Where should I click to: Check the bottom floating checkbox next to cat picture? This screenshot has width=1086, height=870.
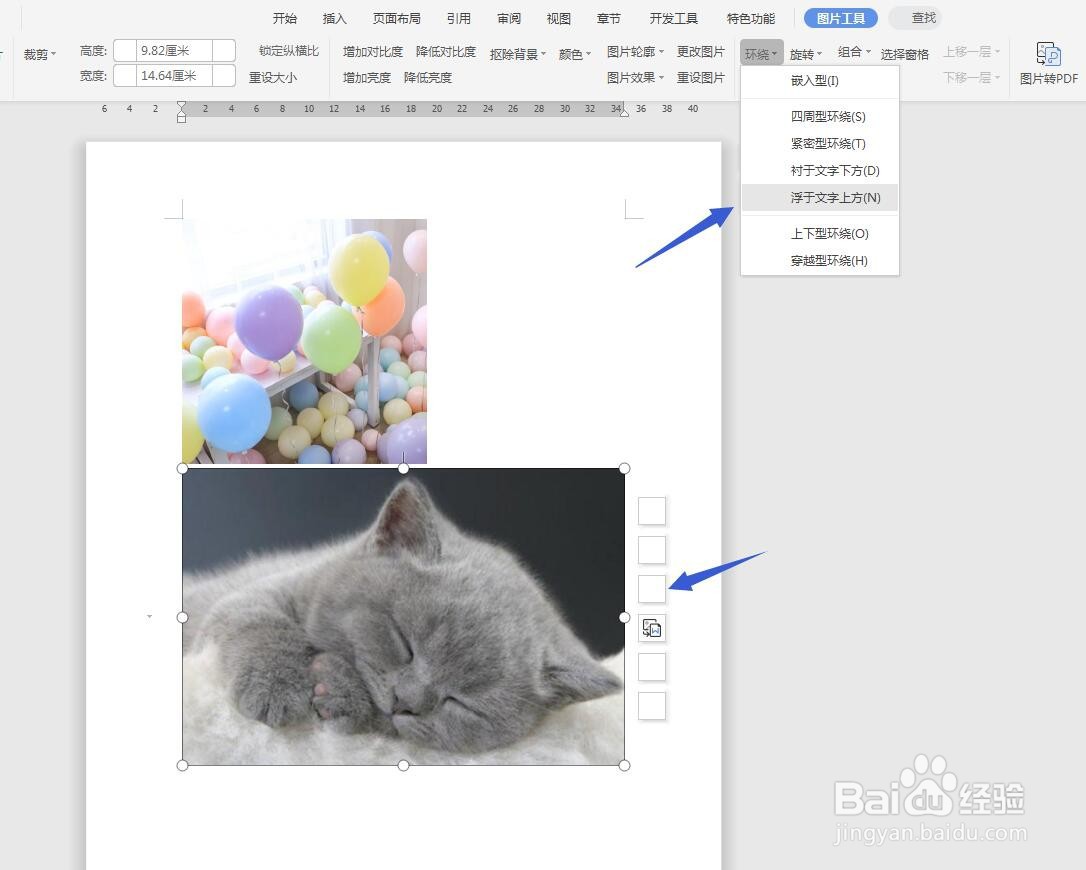coord(651,705)
